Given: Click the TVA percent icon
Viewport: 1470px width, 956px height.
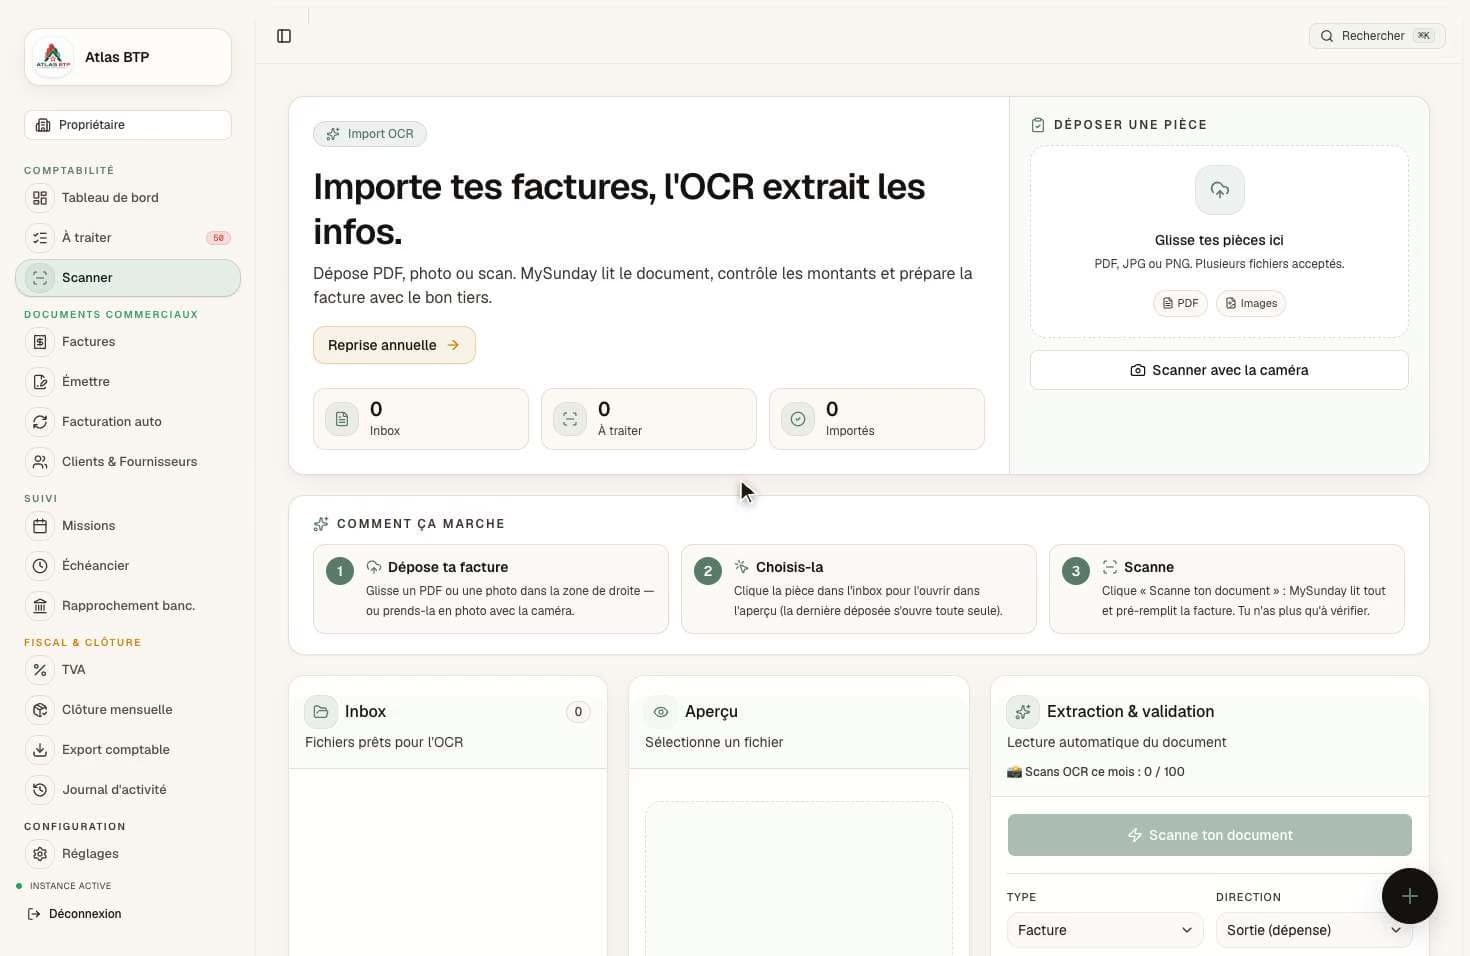Looking at the screenshot, I should pyautogui.click(x=40, y=670).
